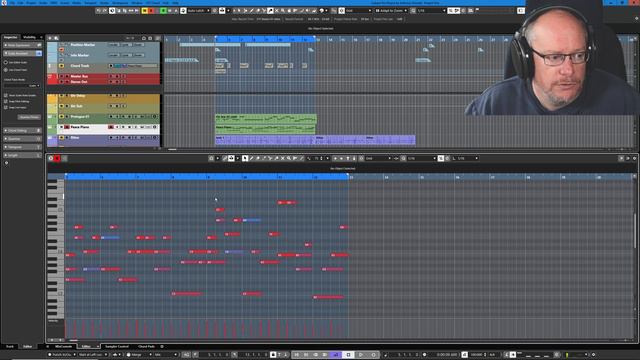Open Adapt to Zoom dropdown in main toolbar
This screenshot has width=640, height=360.
click(391, 11)
